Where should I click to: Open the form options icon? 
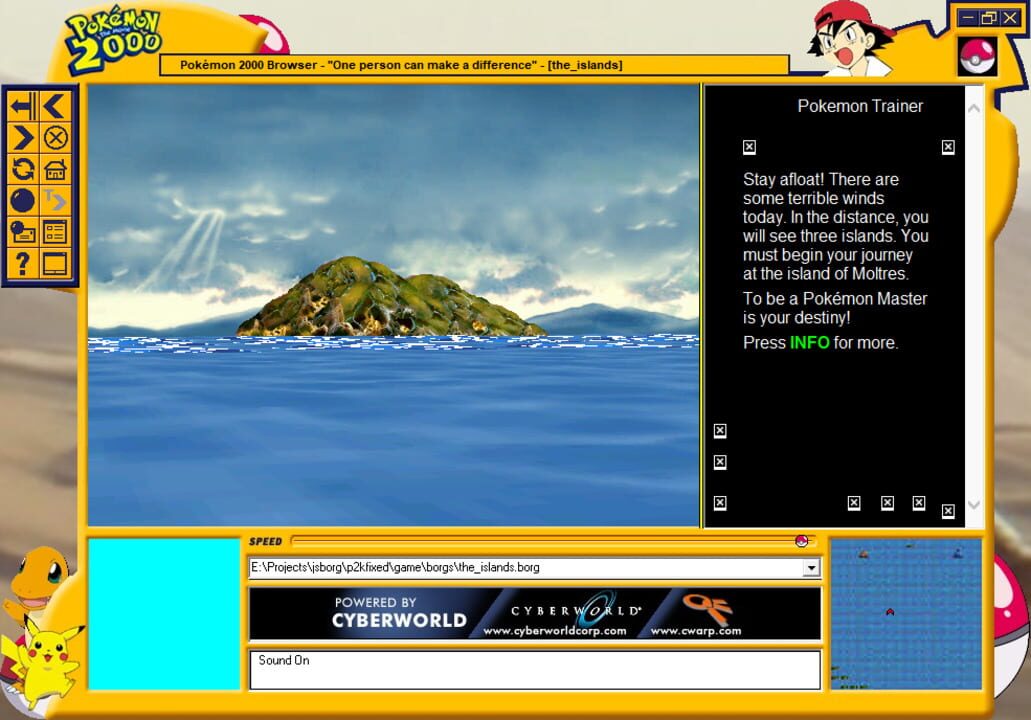[x=53, y=232]
